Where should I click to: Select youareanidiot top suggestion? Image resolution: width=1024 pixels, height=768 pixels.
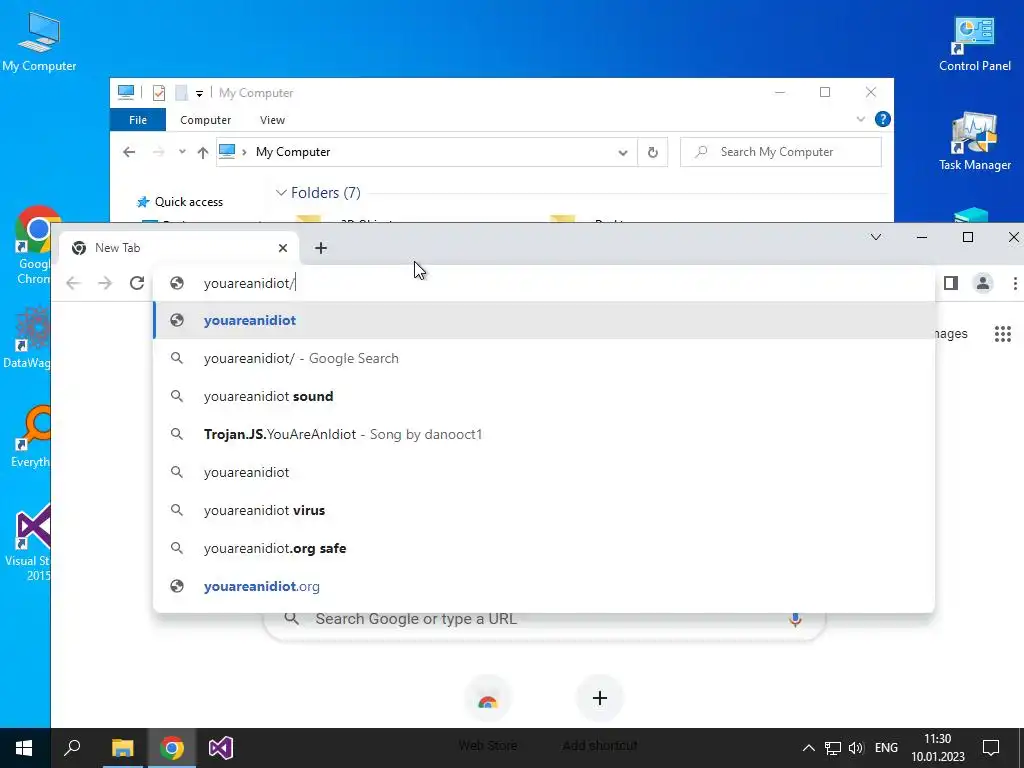(x=544, y=320)
